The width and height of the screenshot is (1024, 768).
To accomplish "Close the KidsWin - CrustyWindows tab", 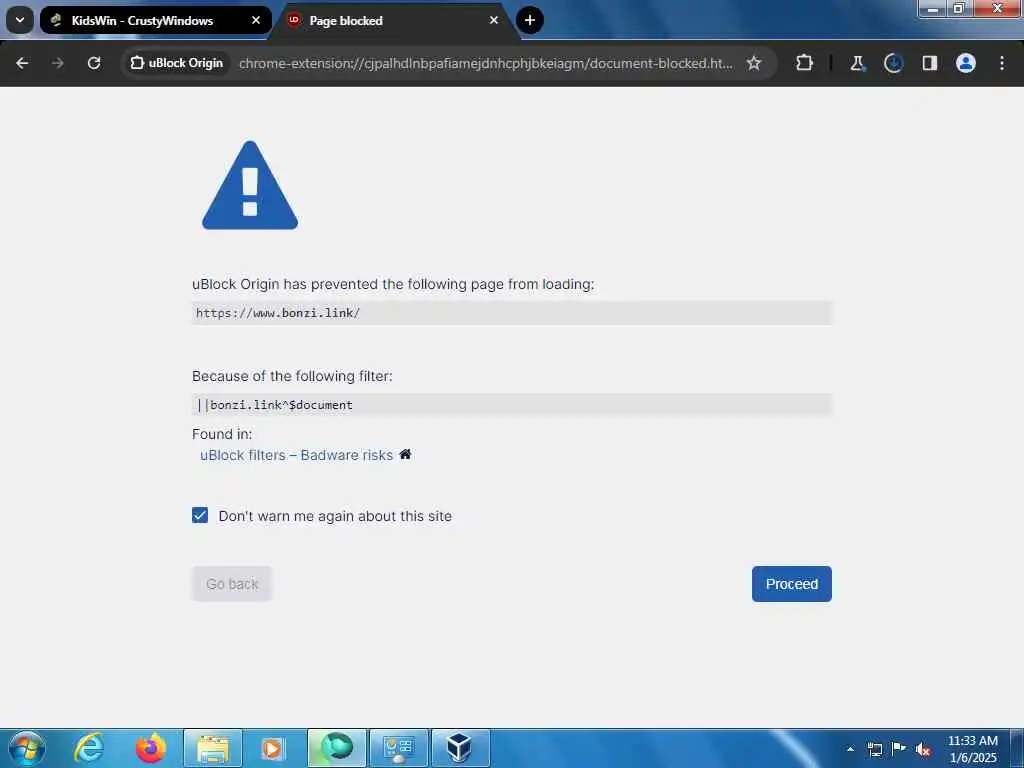I will [256, 20].
